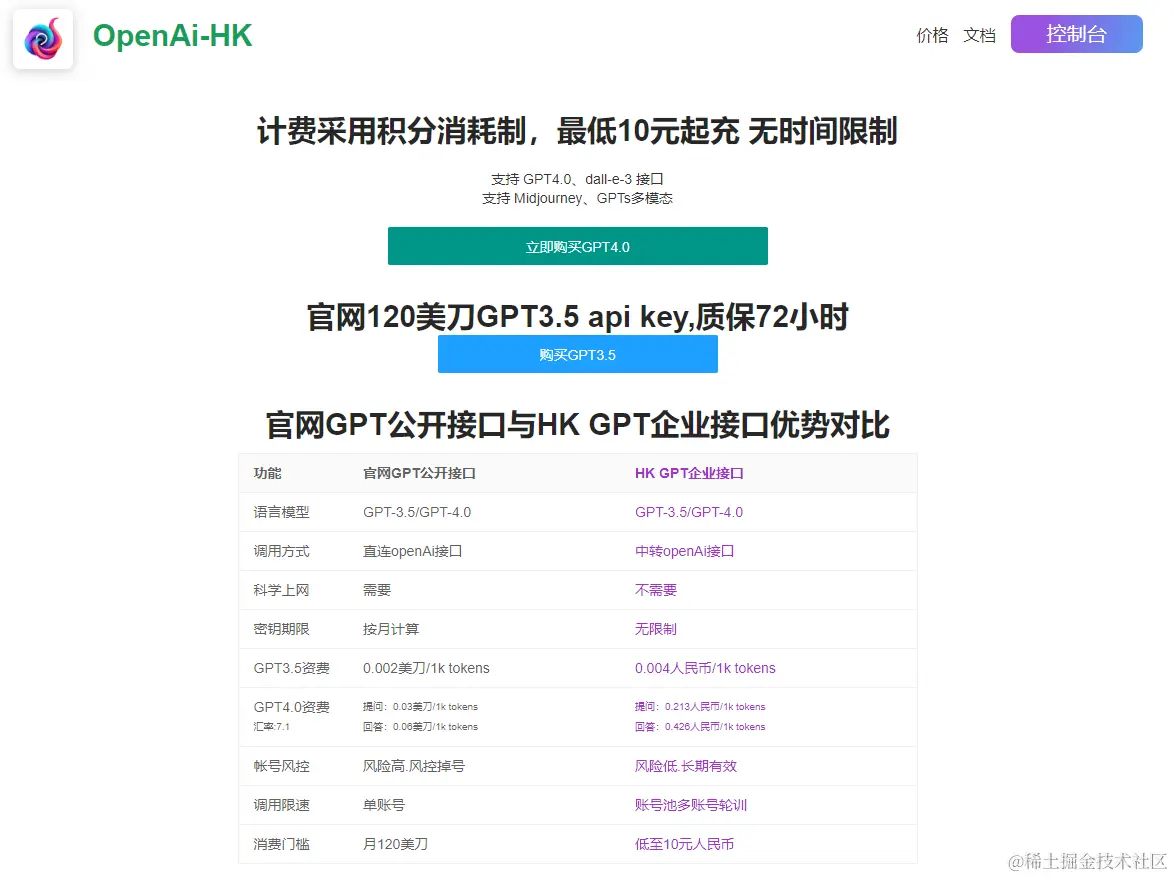Click the 月120美刀 cell
The image size is (1174, 878).
395,844
